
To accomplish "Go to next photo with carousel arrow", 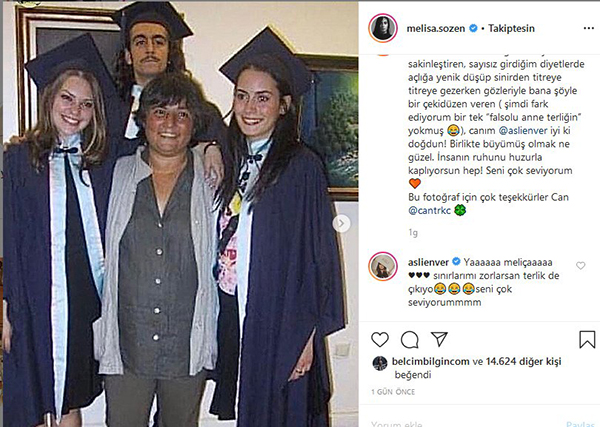I will (342, 223).
